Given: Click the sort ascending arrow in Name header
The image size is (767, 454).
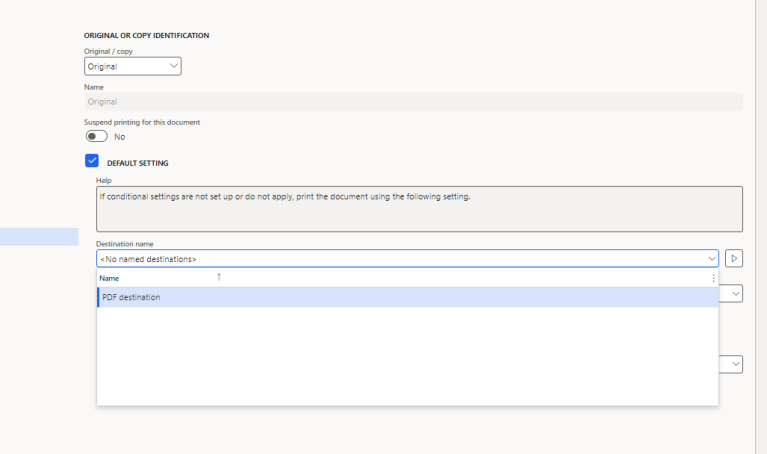Looking at the screenshot, I should tap(219, 277).
